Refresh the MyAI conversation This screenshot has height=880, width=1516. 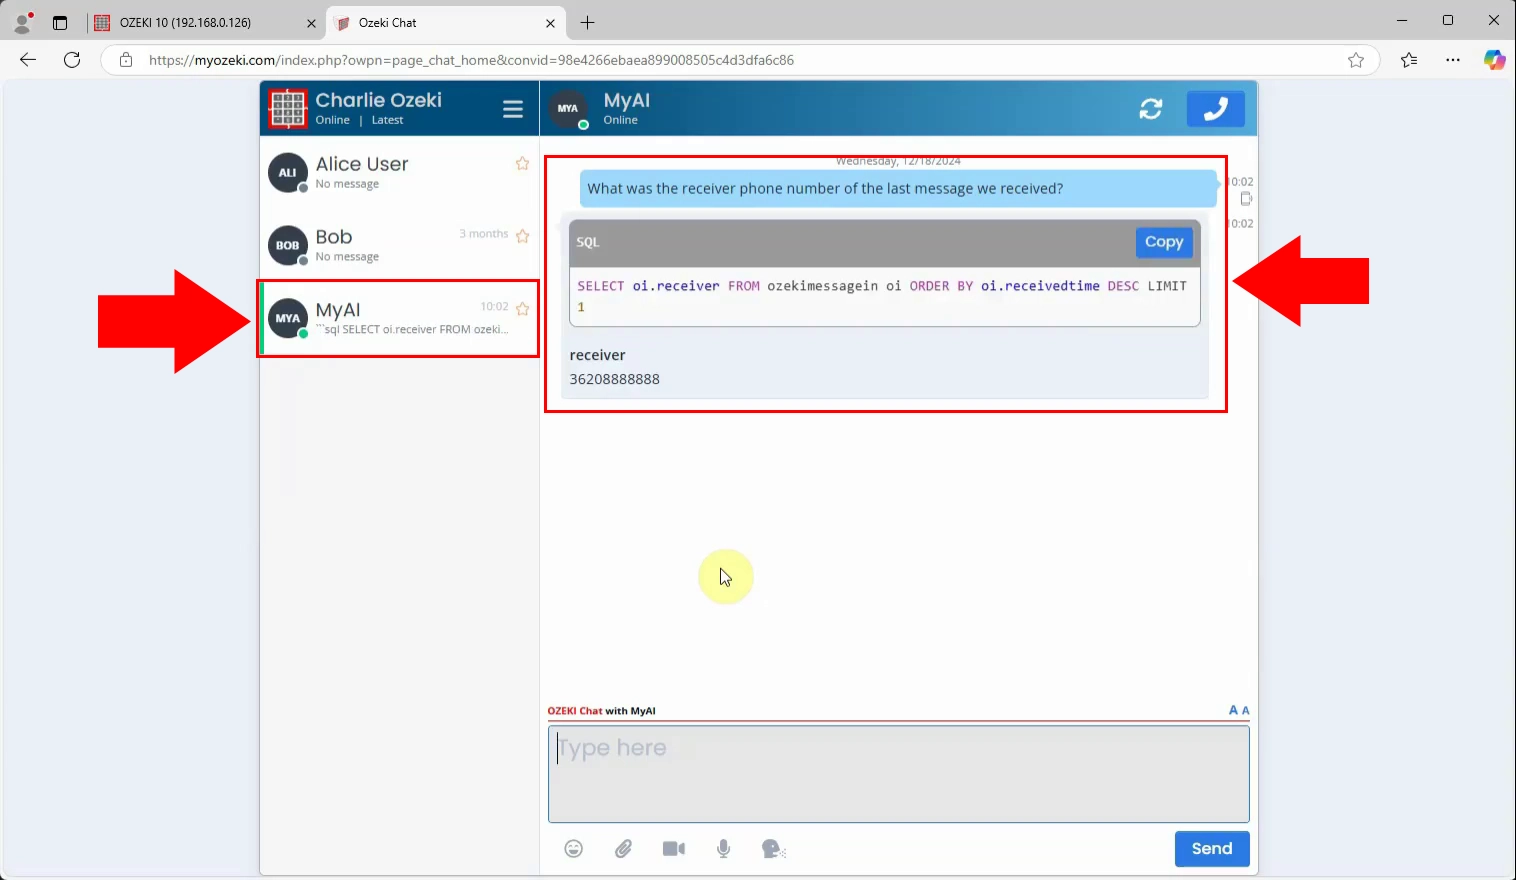click(x=1151, y=109)
